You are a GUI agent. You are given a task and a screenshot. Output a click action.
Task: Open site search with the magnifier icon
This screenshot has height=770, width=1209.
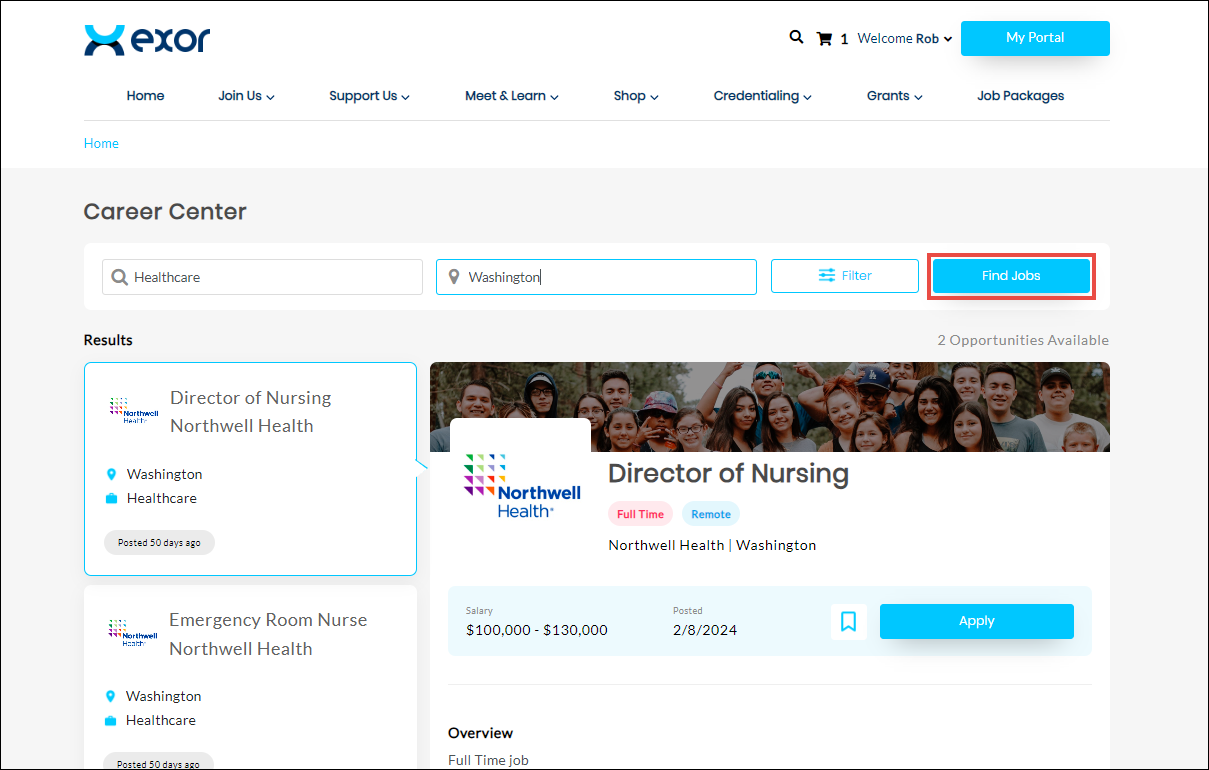[x=796, y=37]
